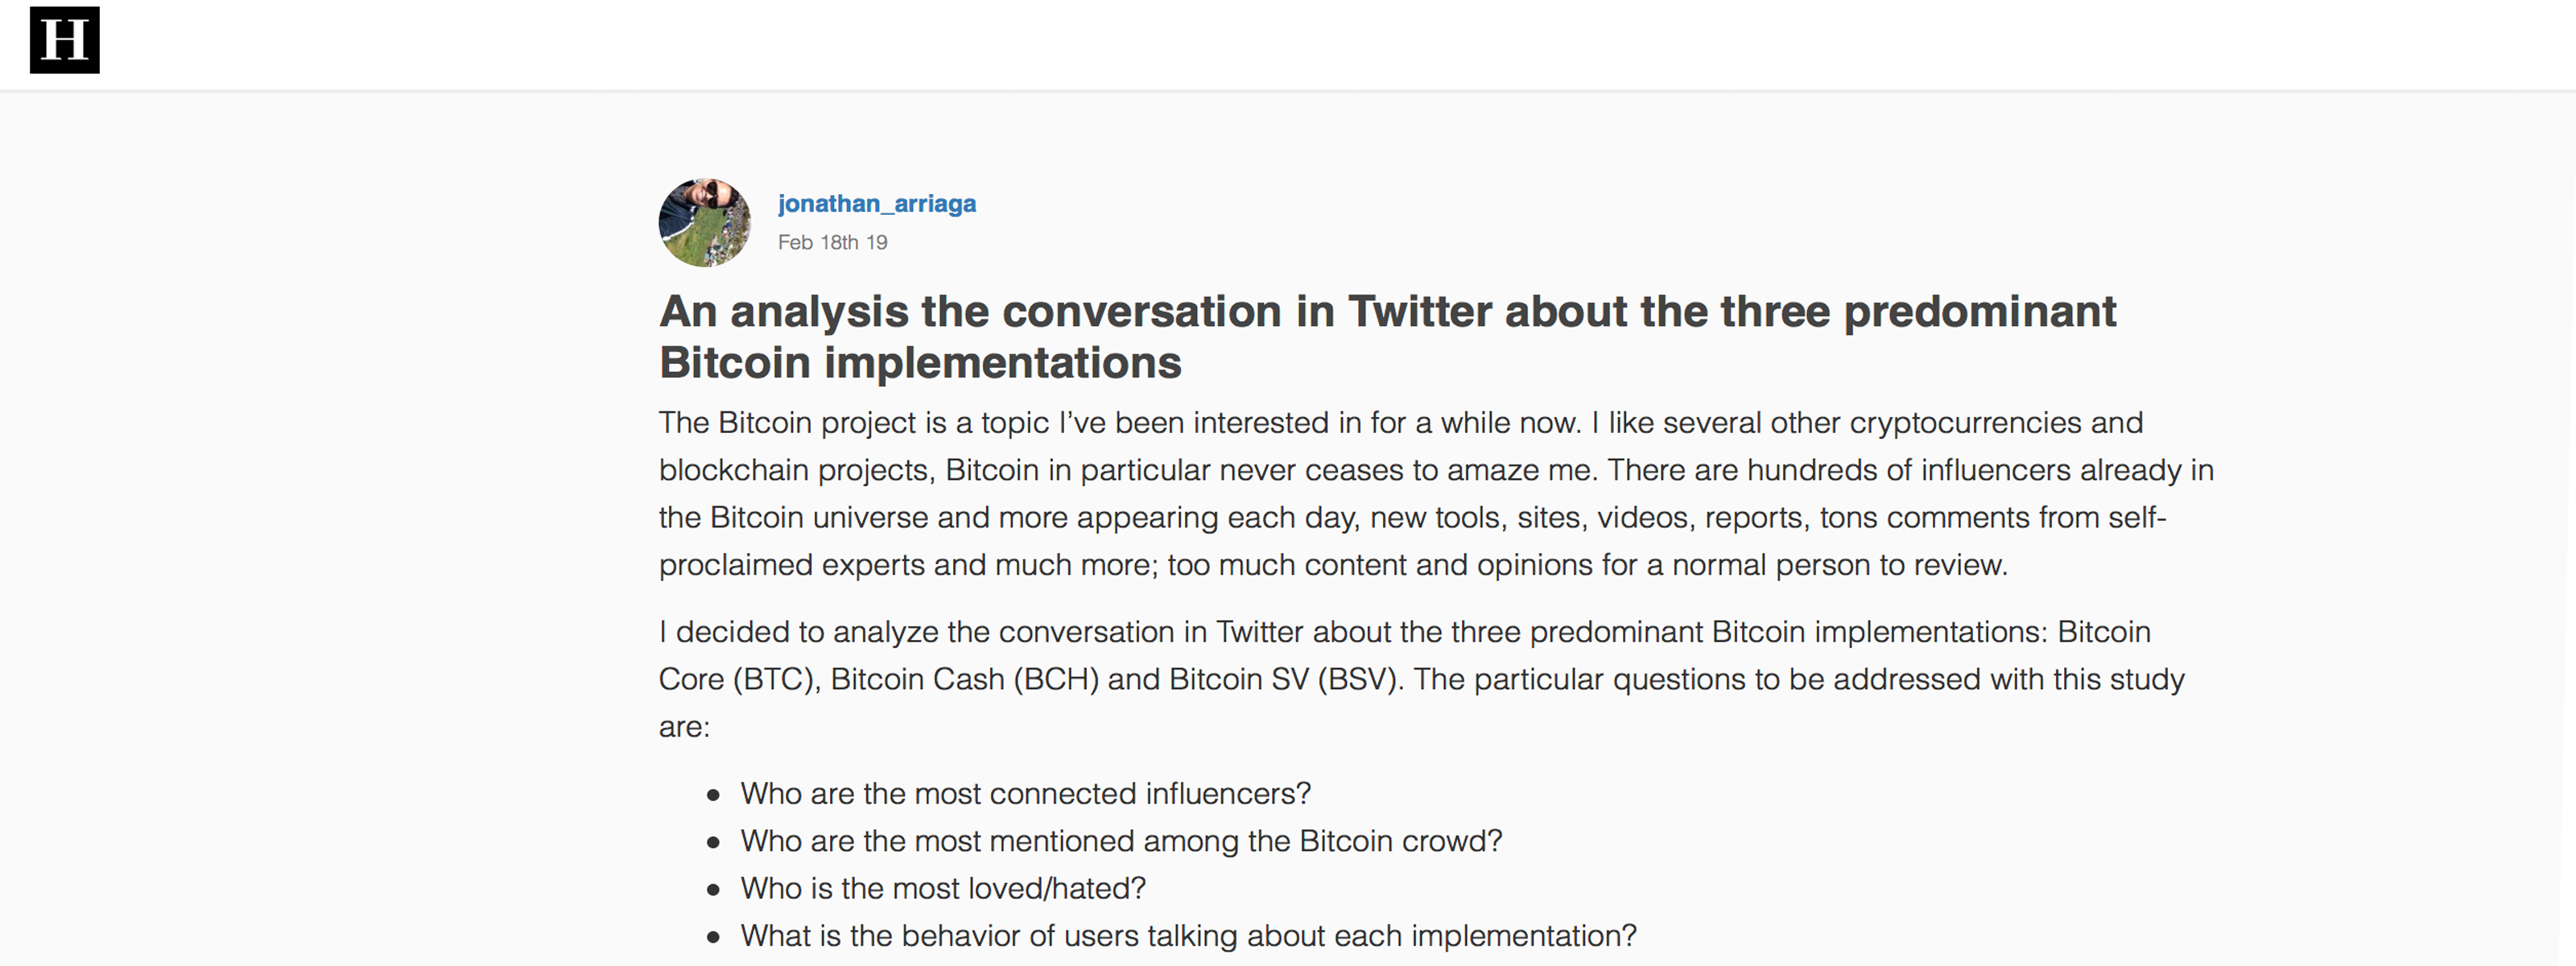Image resolution: width=2576 pixels, height=966 pixels.
Task: Click the article title heading
Action: (x=1386, y=336)
